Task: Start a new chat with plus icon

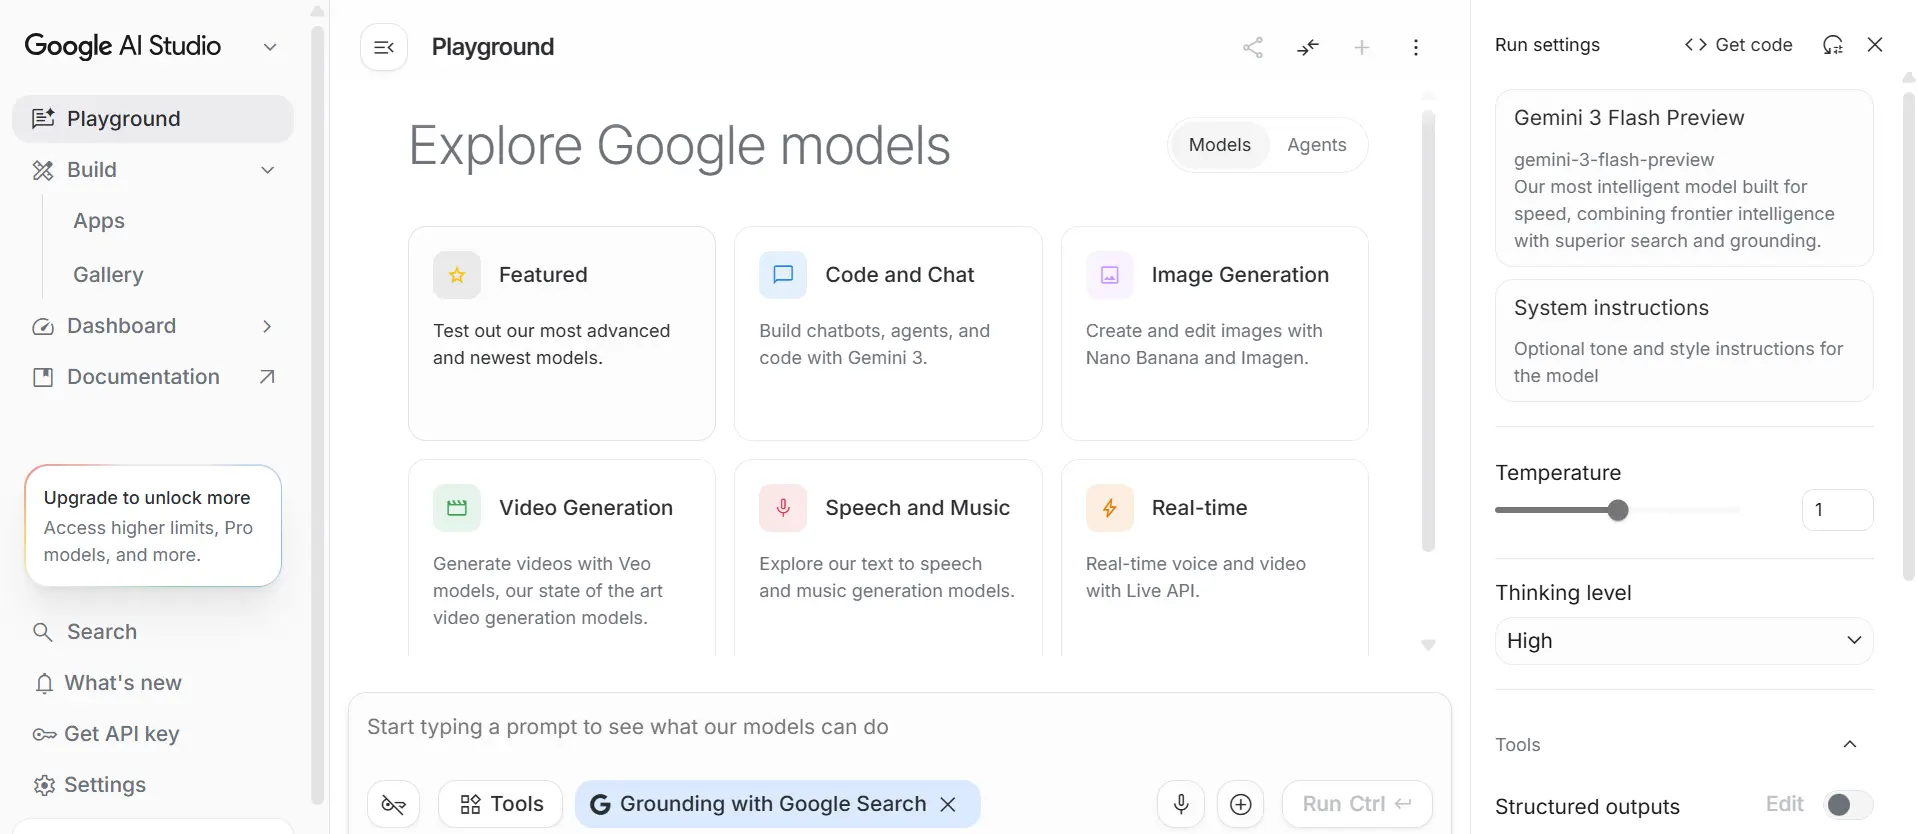Action: [1362, 47]
